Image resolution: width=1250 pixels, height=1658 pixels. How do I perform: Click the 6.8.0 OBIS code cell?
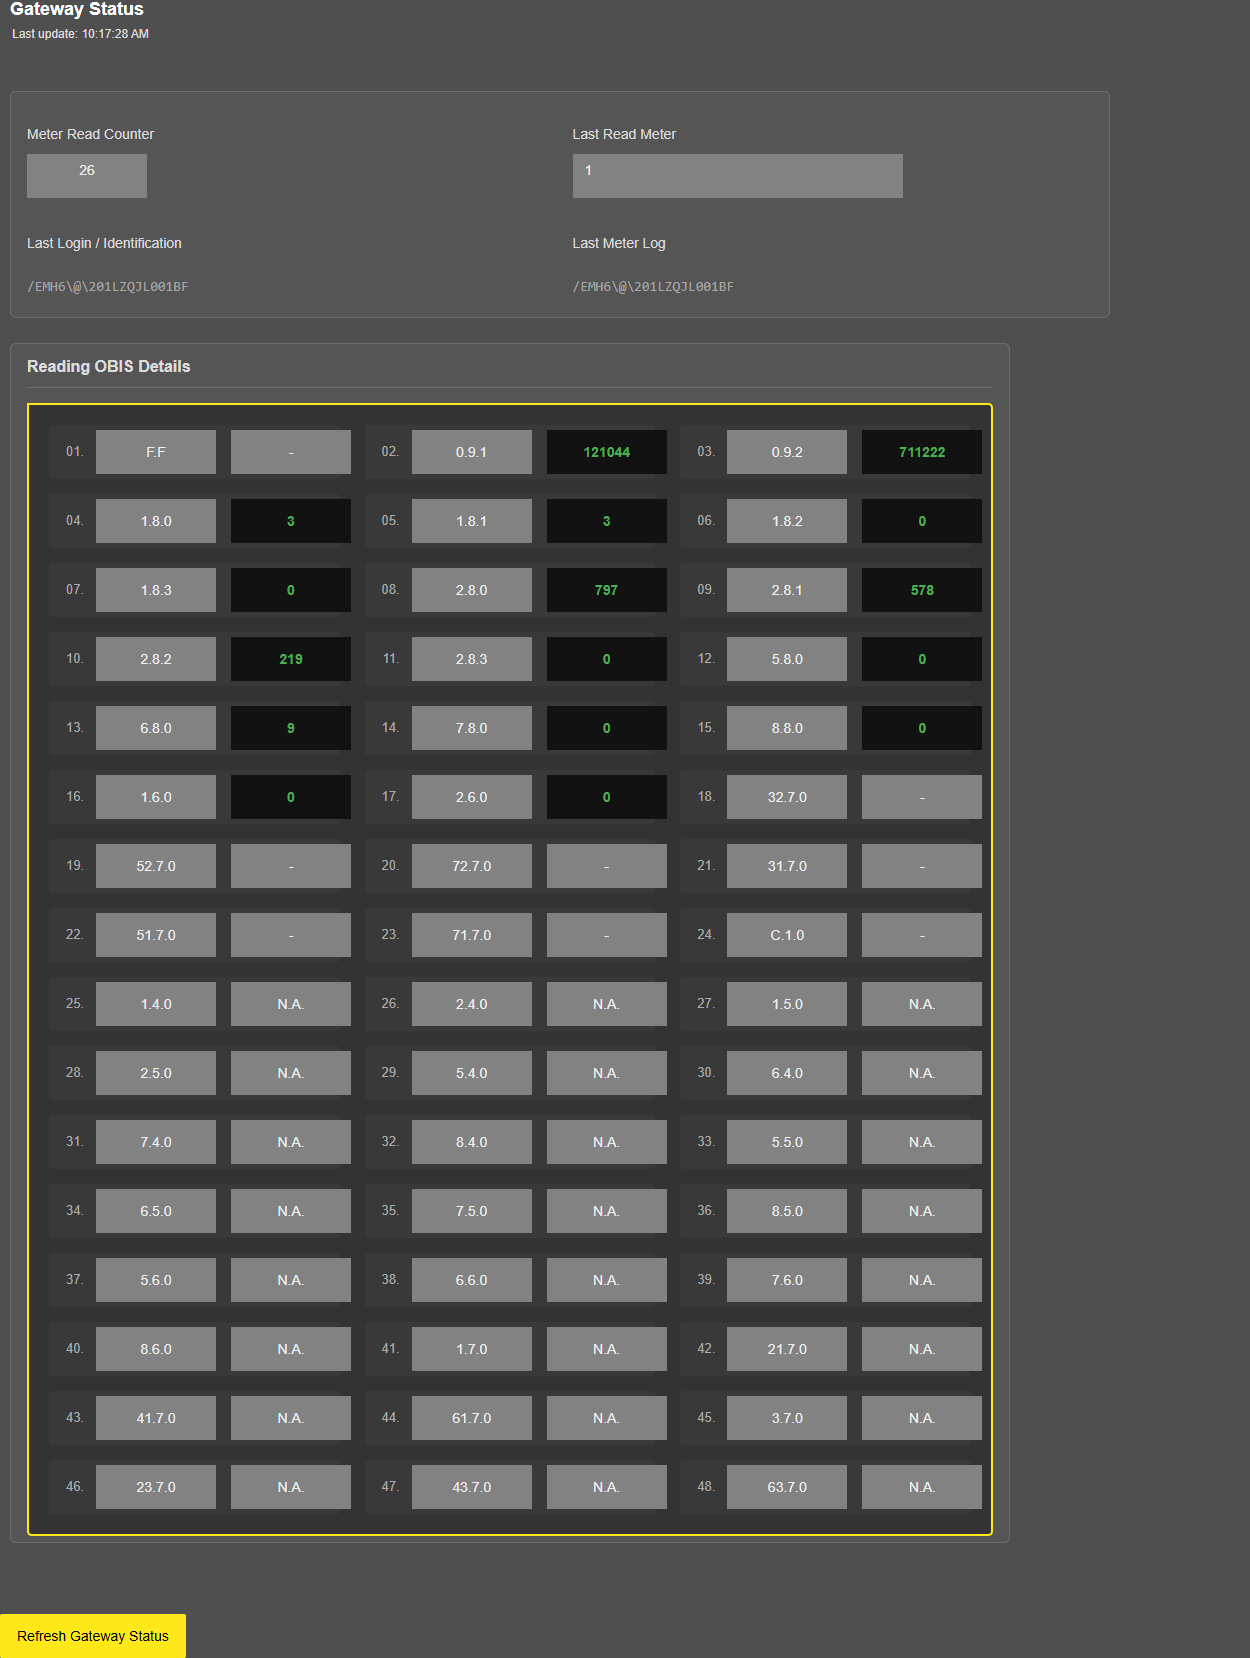tap(156, 728)
